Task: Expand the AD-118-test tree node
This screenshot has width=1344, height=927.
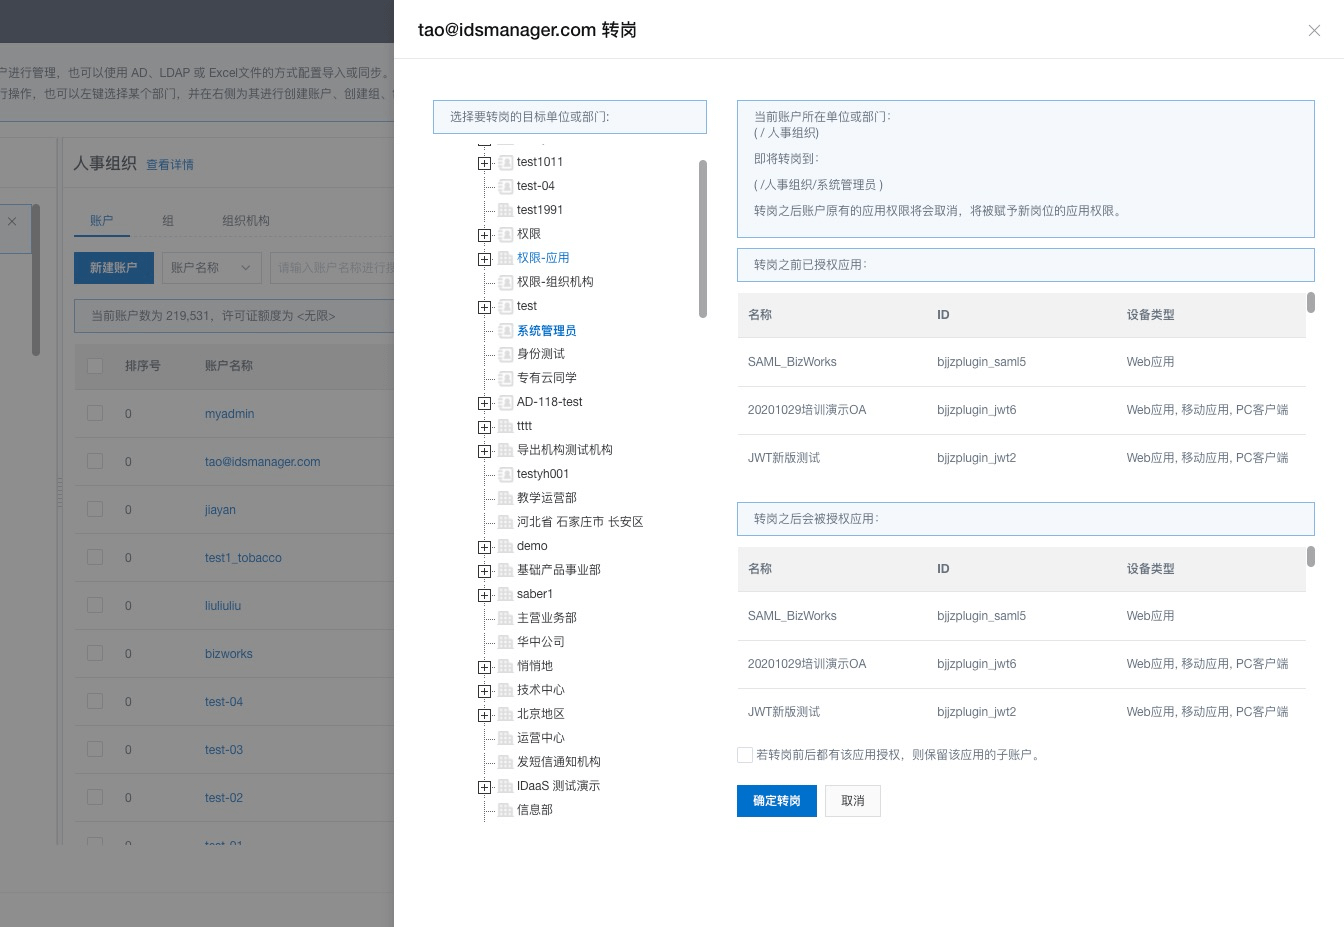Action: (x=485, y=403)
